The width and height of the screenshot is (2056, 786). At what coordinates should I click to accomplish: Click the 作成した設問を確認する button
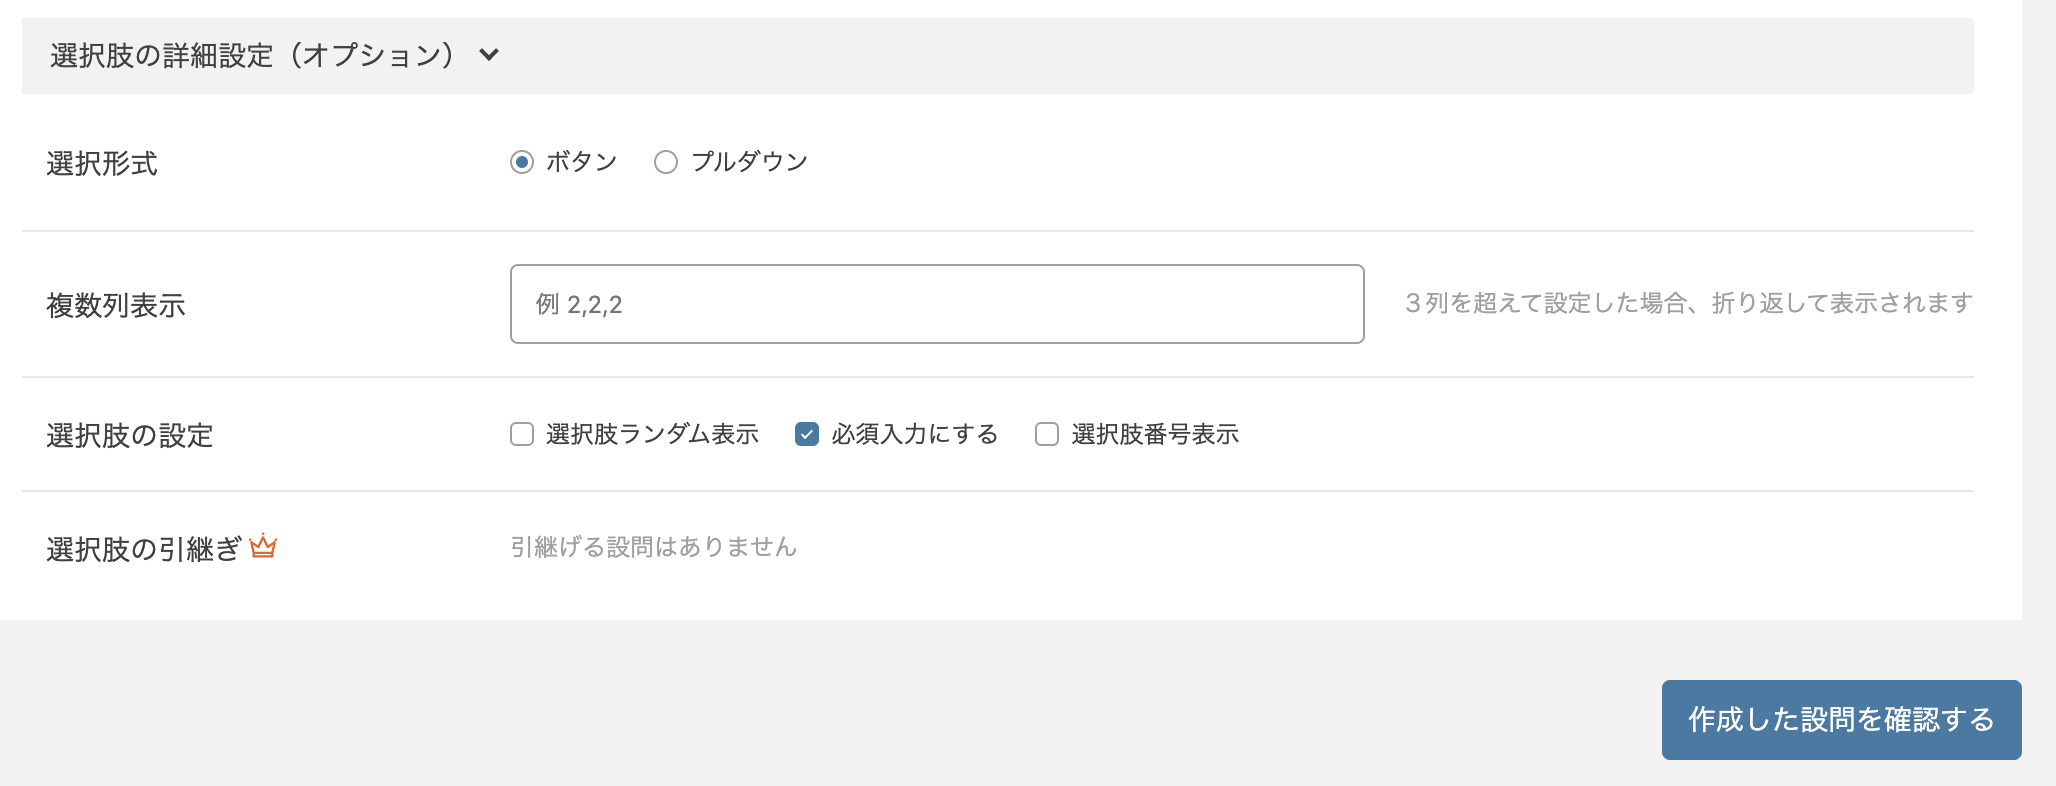coord(1842,720)
